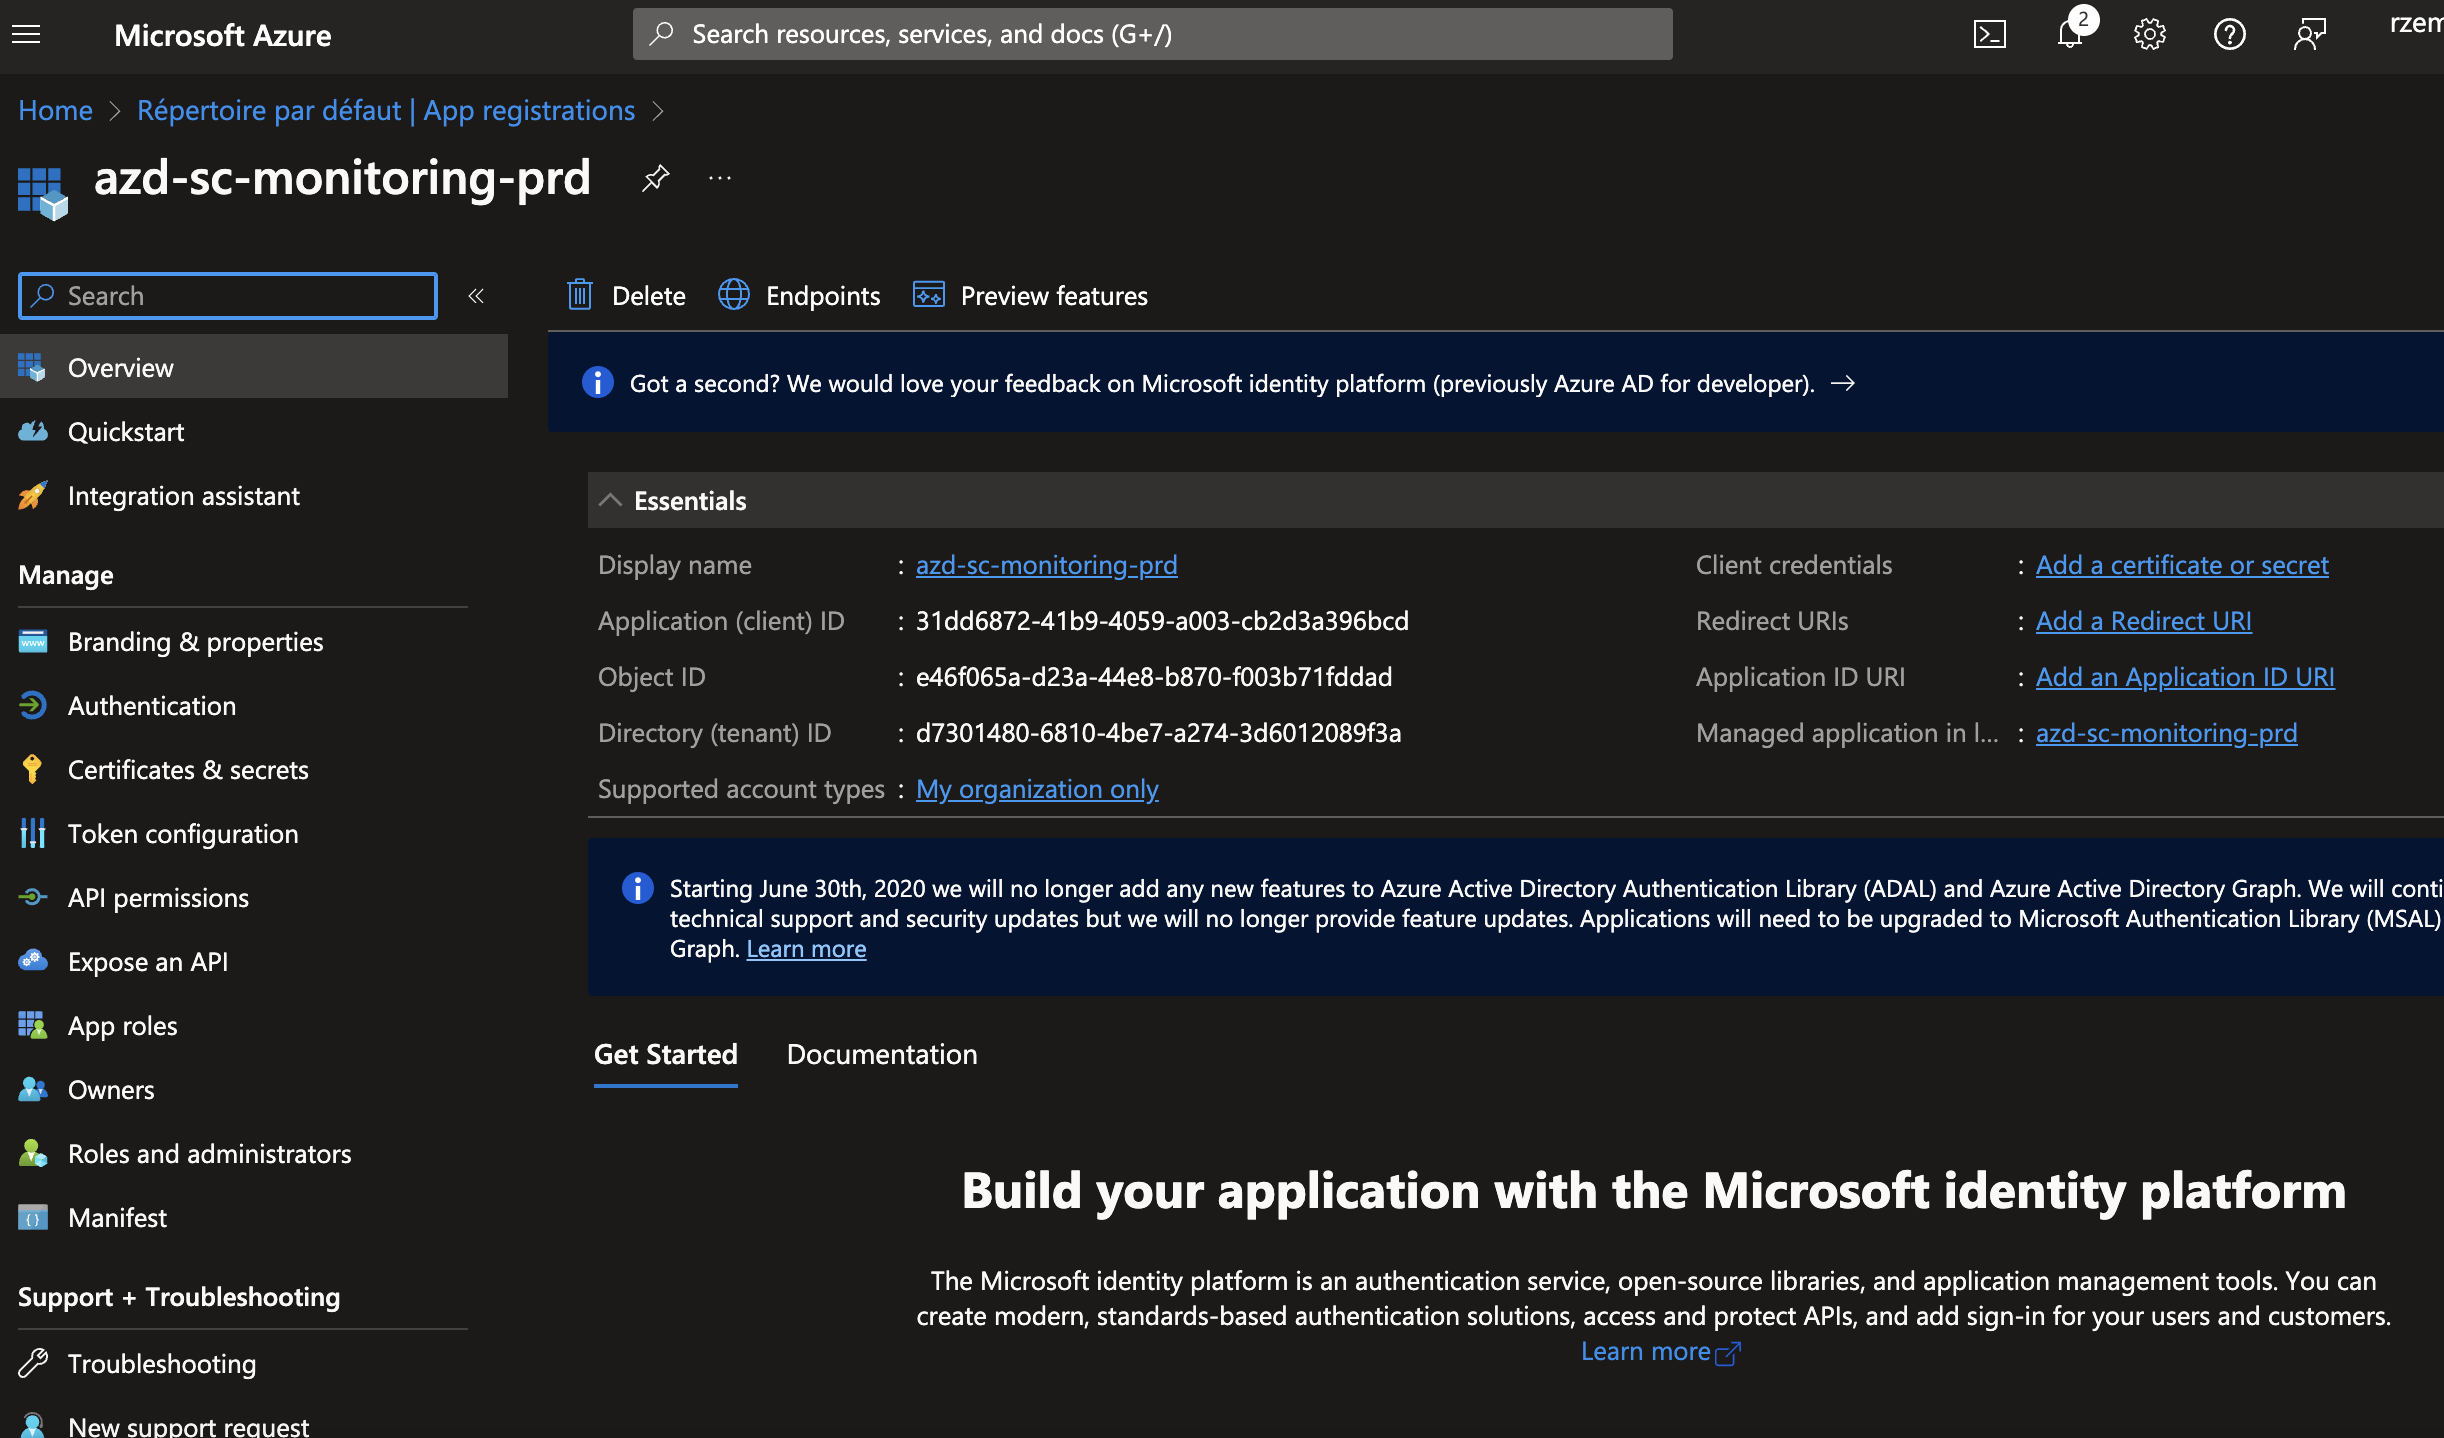Click the global search resources bar
Image resolution: width=2444 pixels, height=1438 pixels.
[1152, 34]
